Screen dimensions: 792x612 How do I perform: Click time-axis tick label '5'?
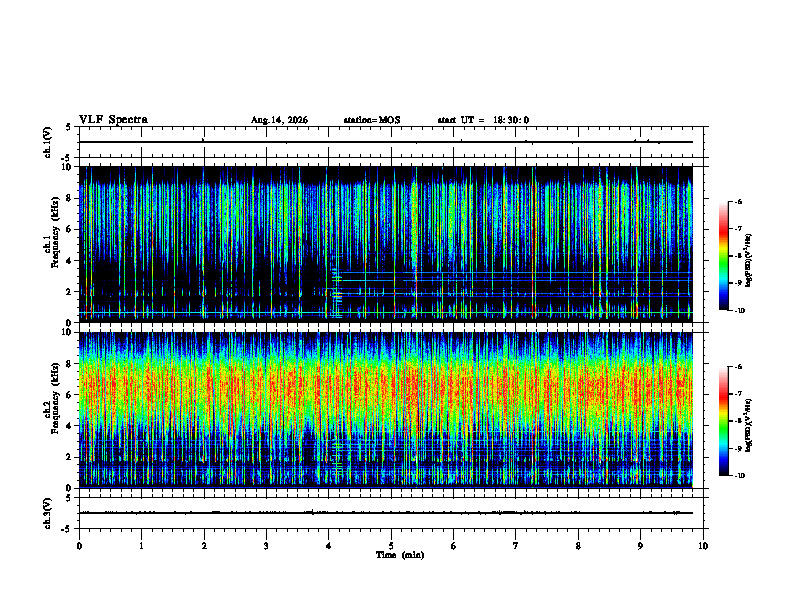point(391,545)
